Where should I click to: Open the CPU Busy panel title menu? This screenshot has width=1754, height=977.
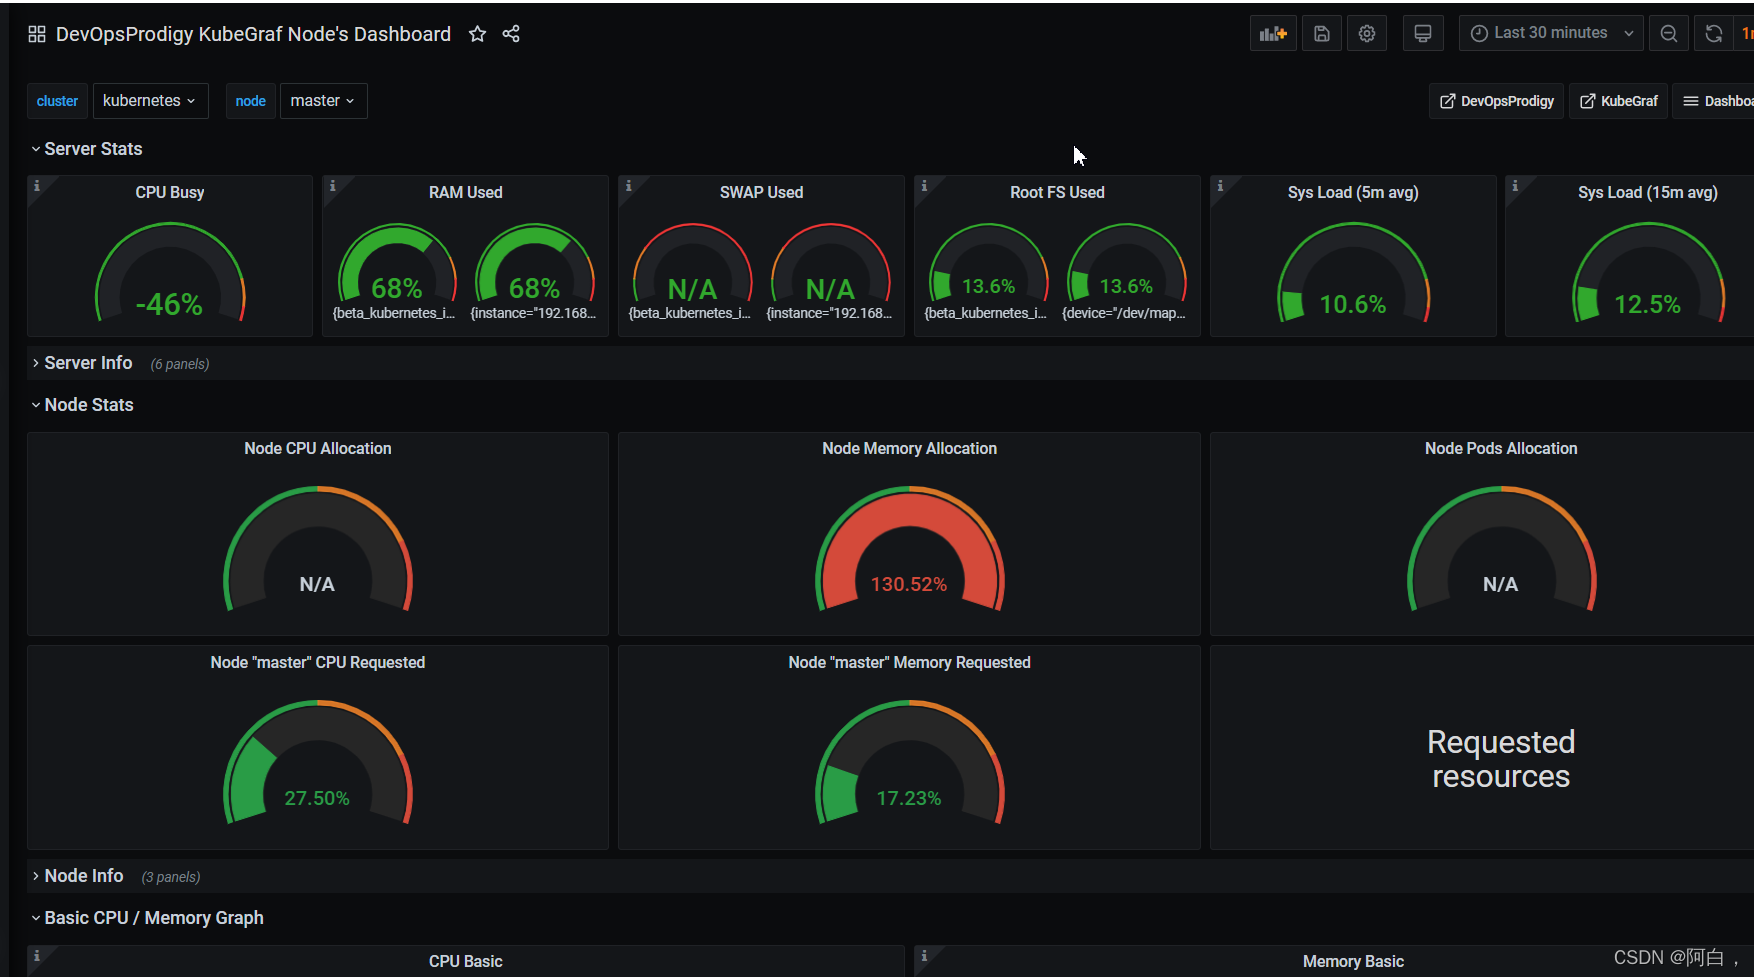pyautogui.click(x=170, y=192)
